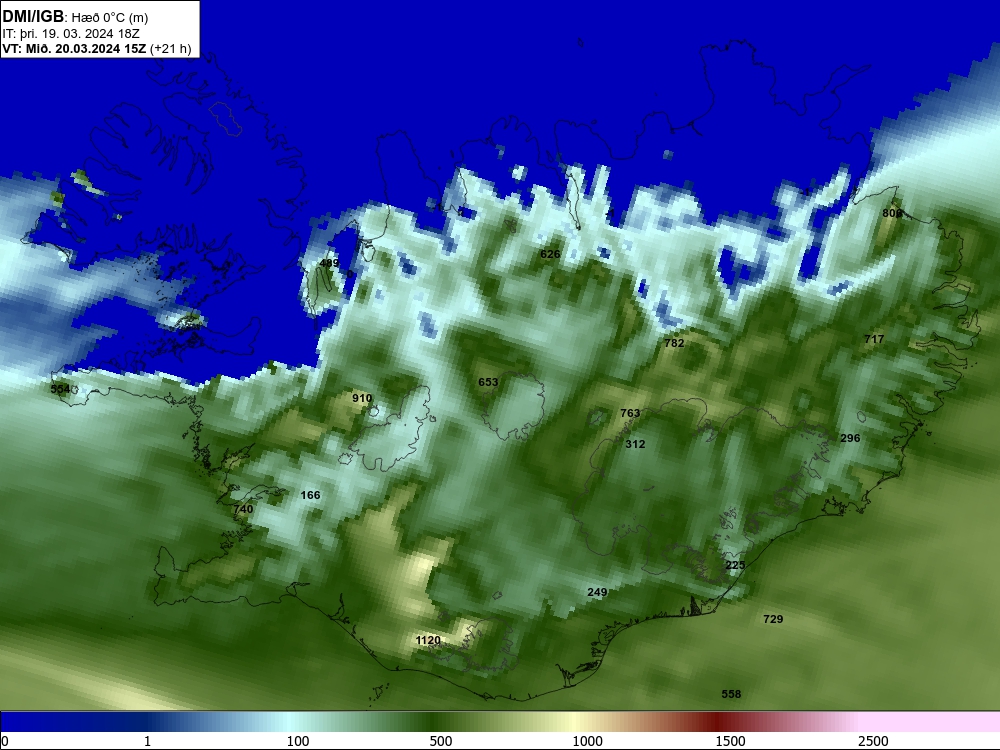Click the map value 312

[635, 444]
